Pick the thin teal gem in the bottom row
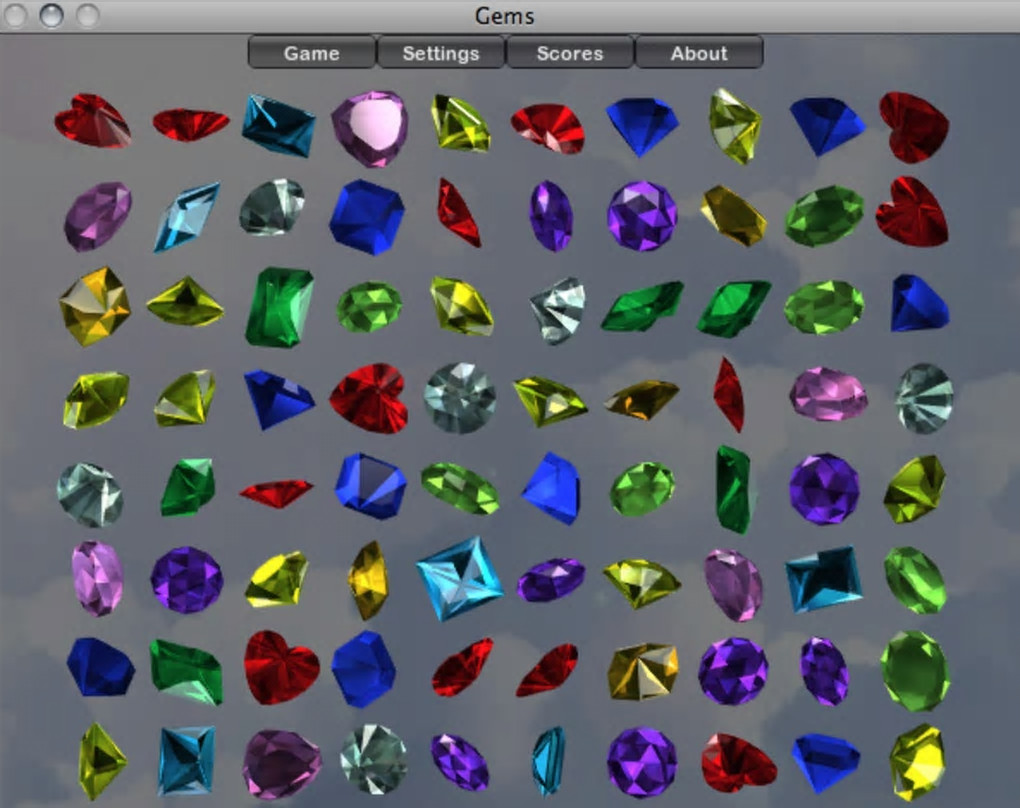Screen dimensions: 1020x808 (x=550, y=761)
